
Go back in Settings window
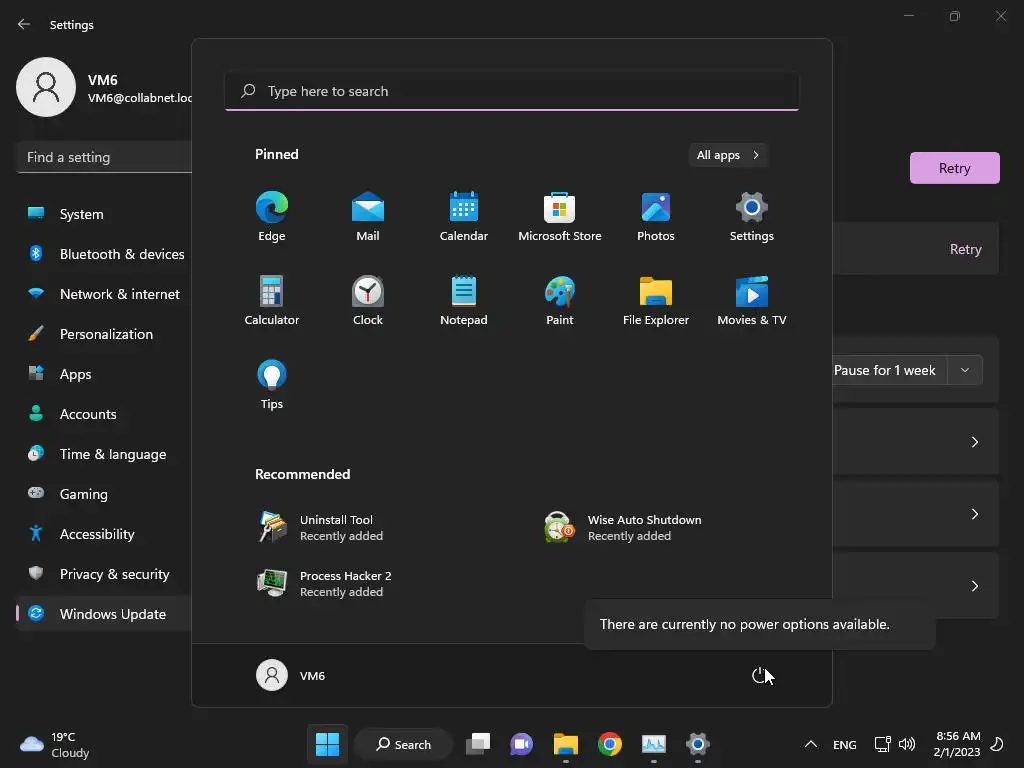tap(24, 24)
